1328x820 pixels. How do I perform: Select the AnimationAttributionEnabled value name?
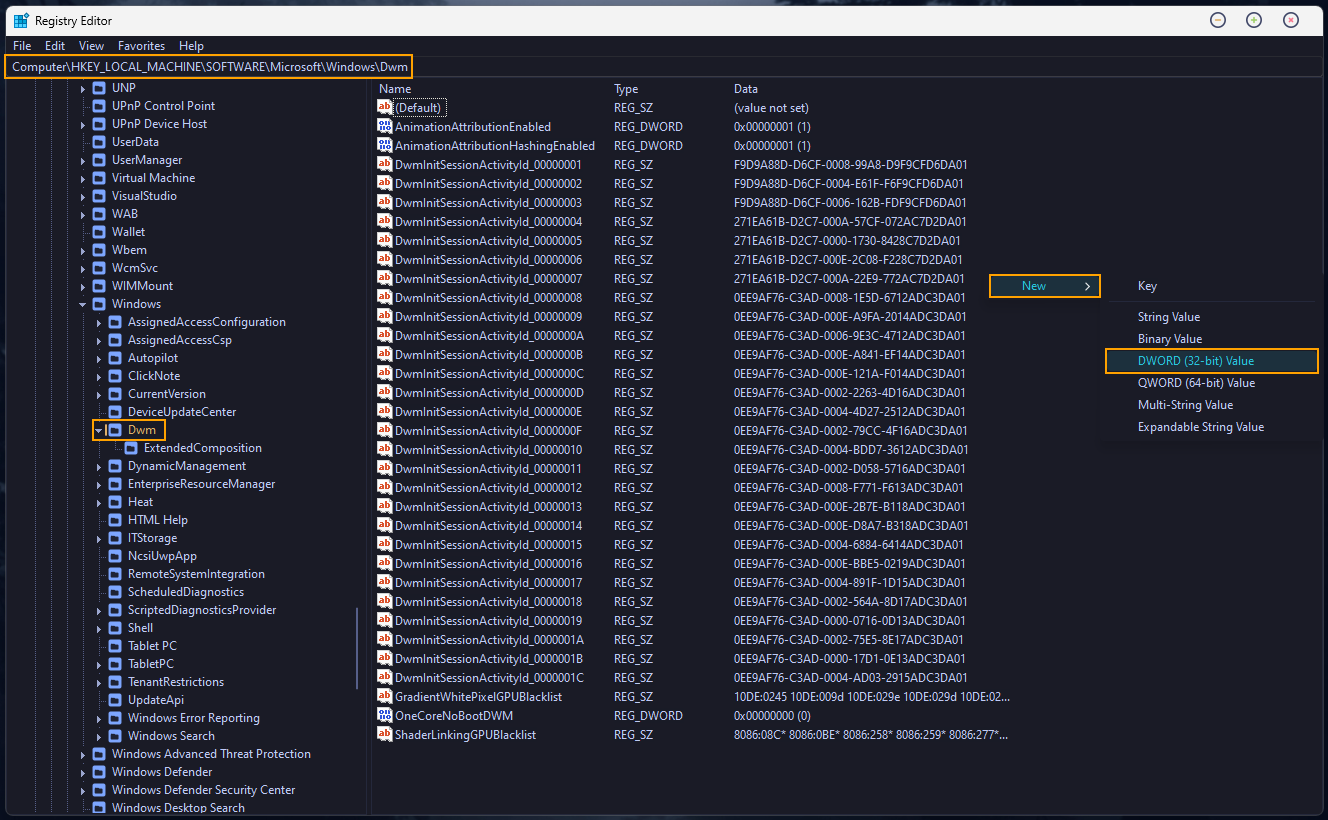pos(473,127)
